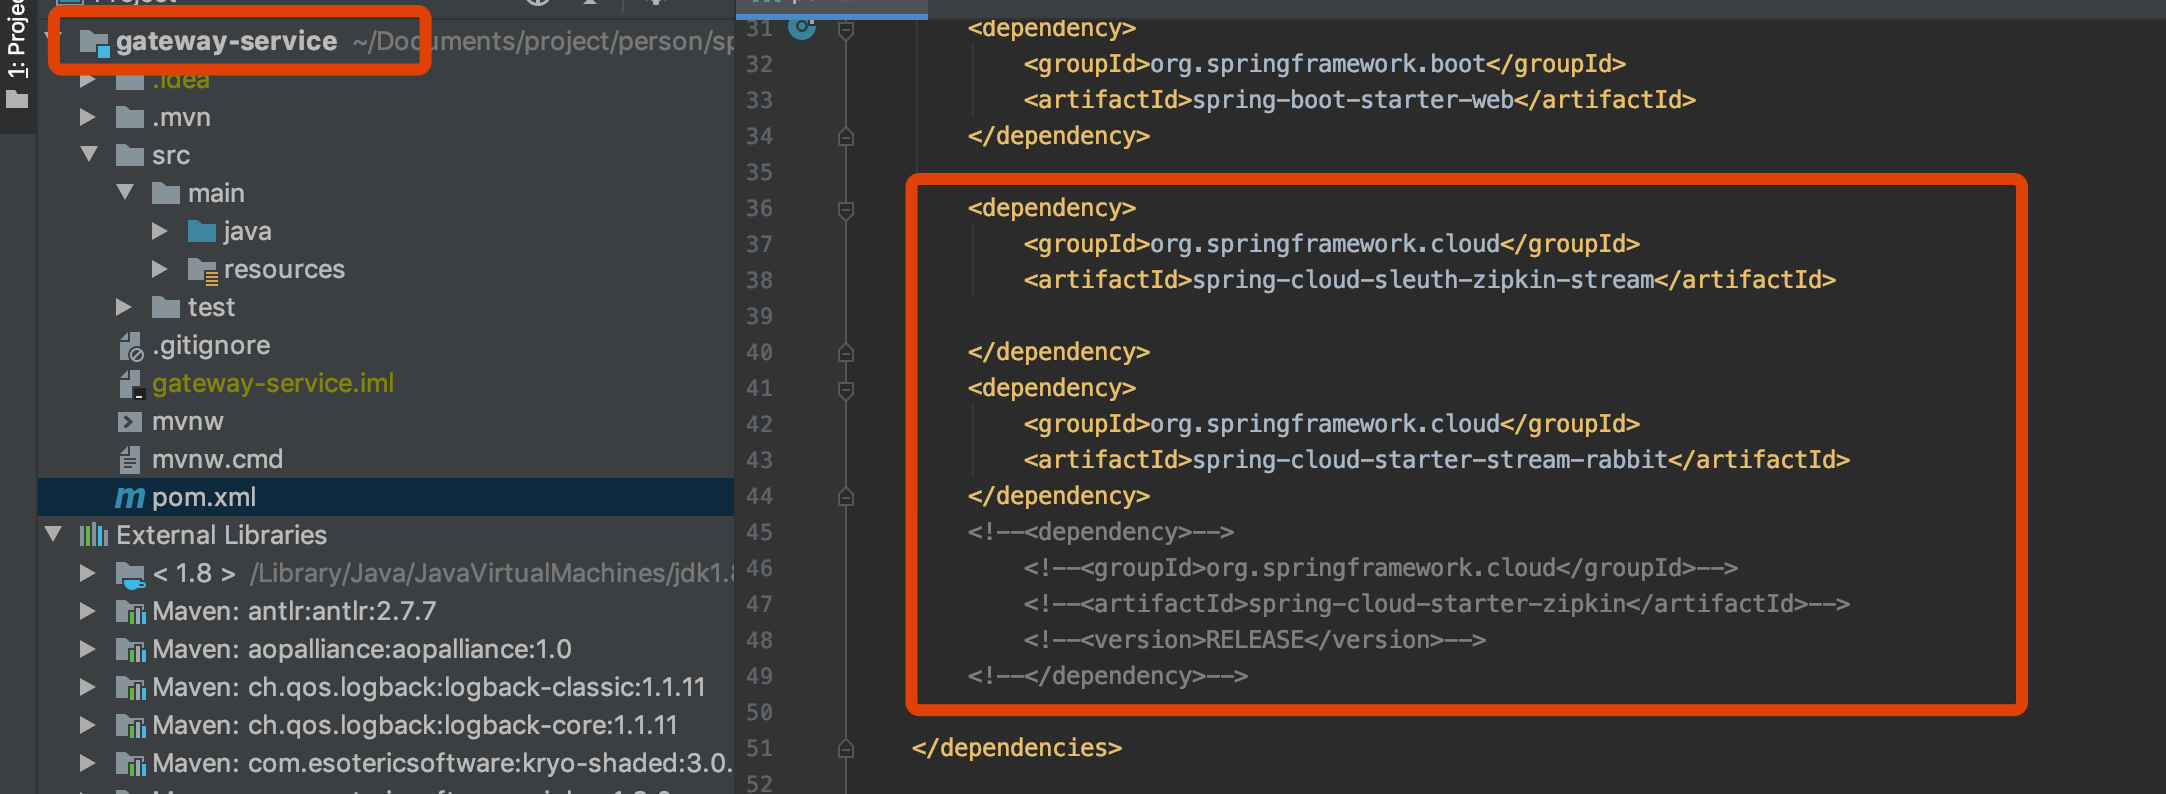Viewport: 2166px width, 794px height.
Task: Click the logback-classic library icon
Action: point(131,687)
